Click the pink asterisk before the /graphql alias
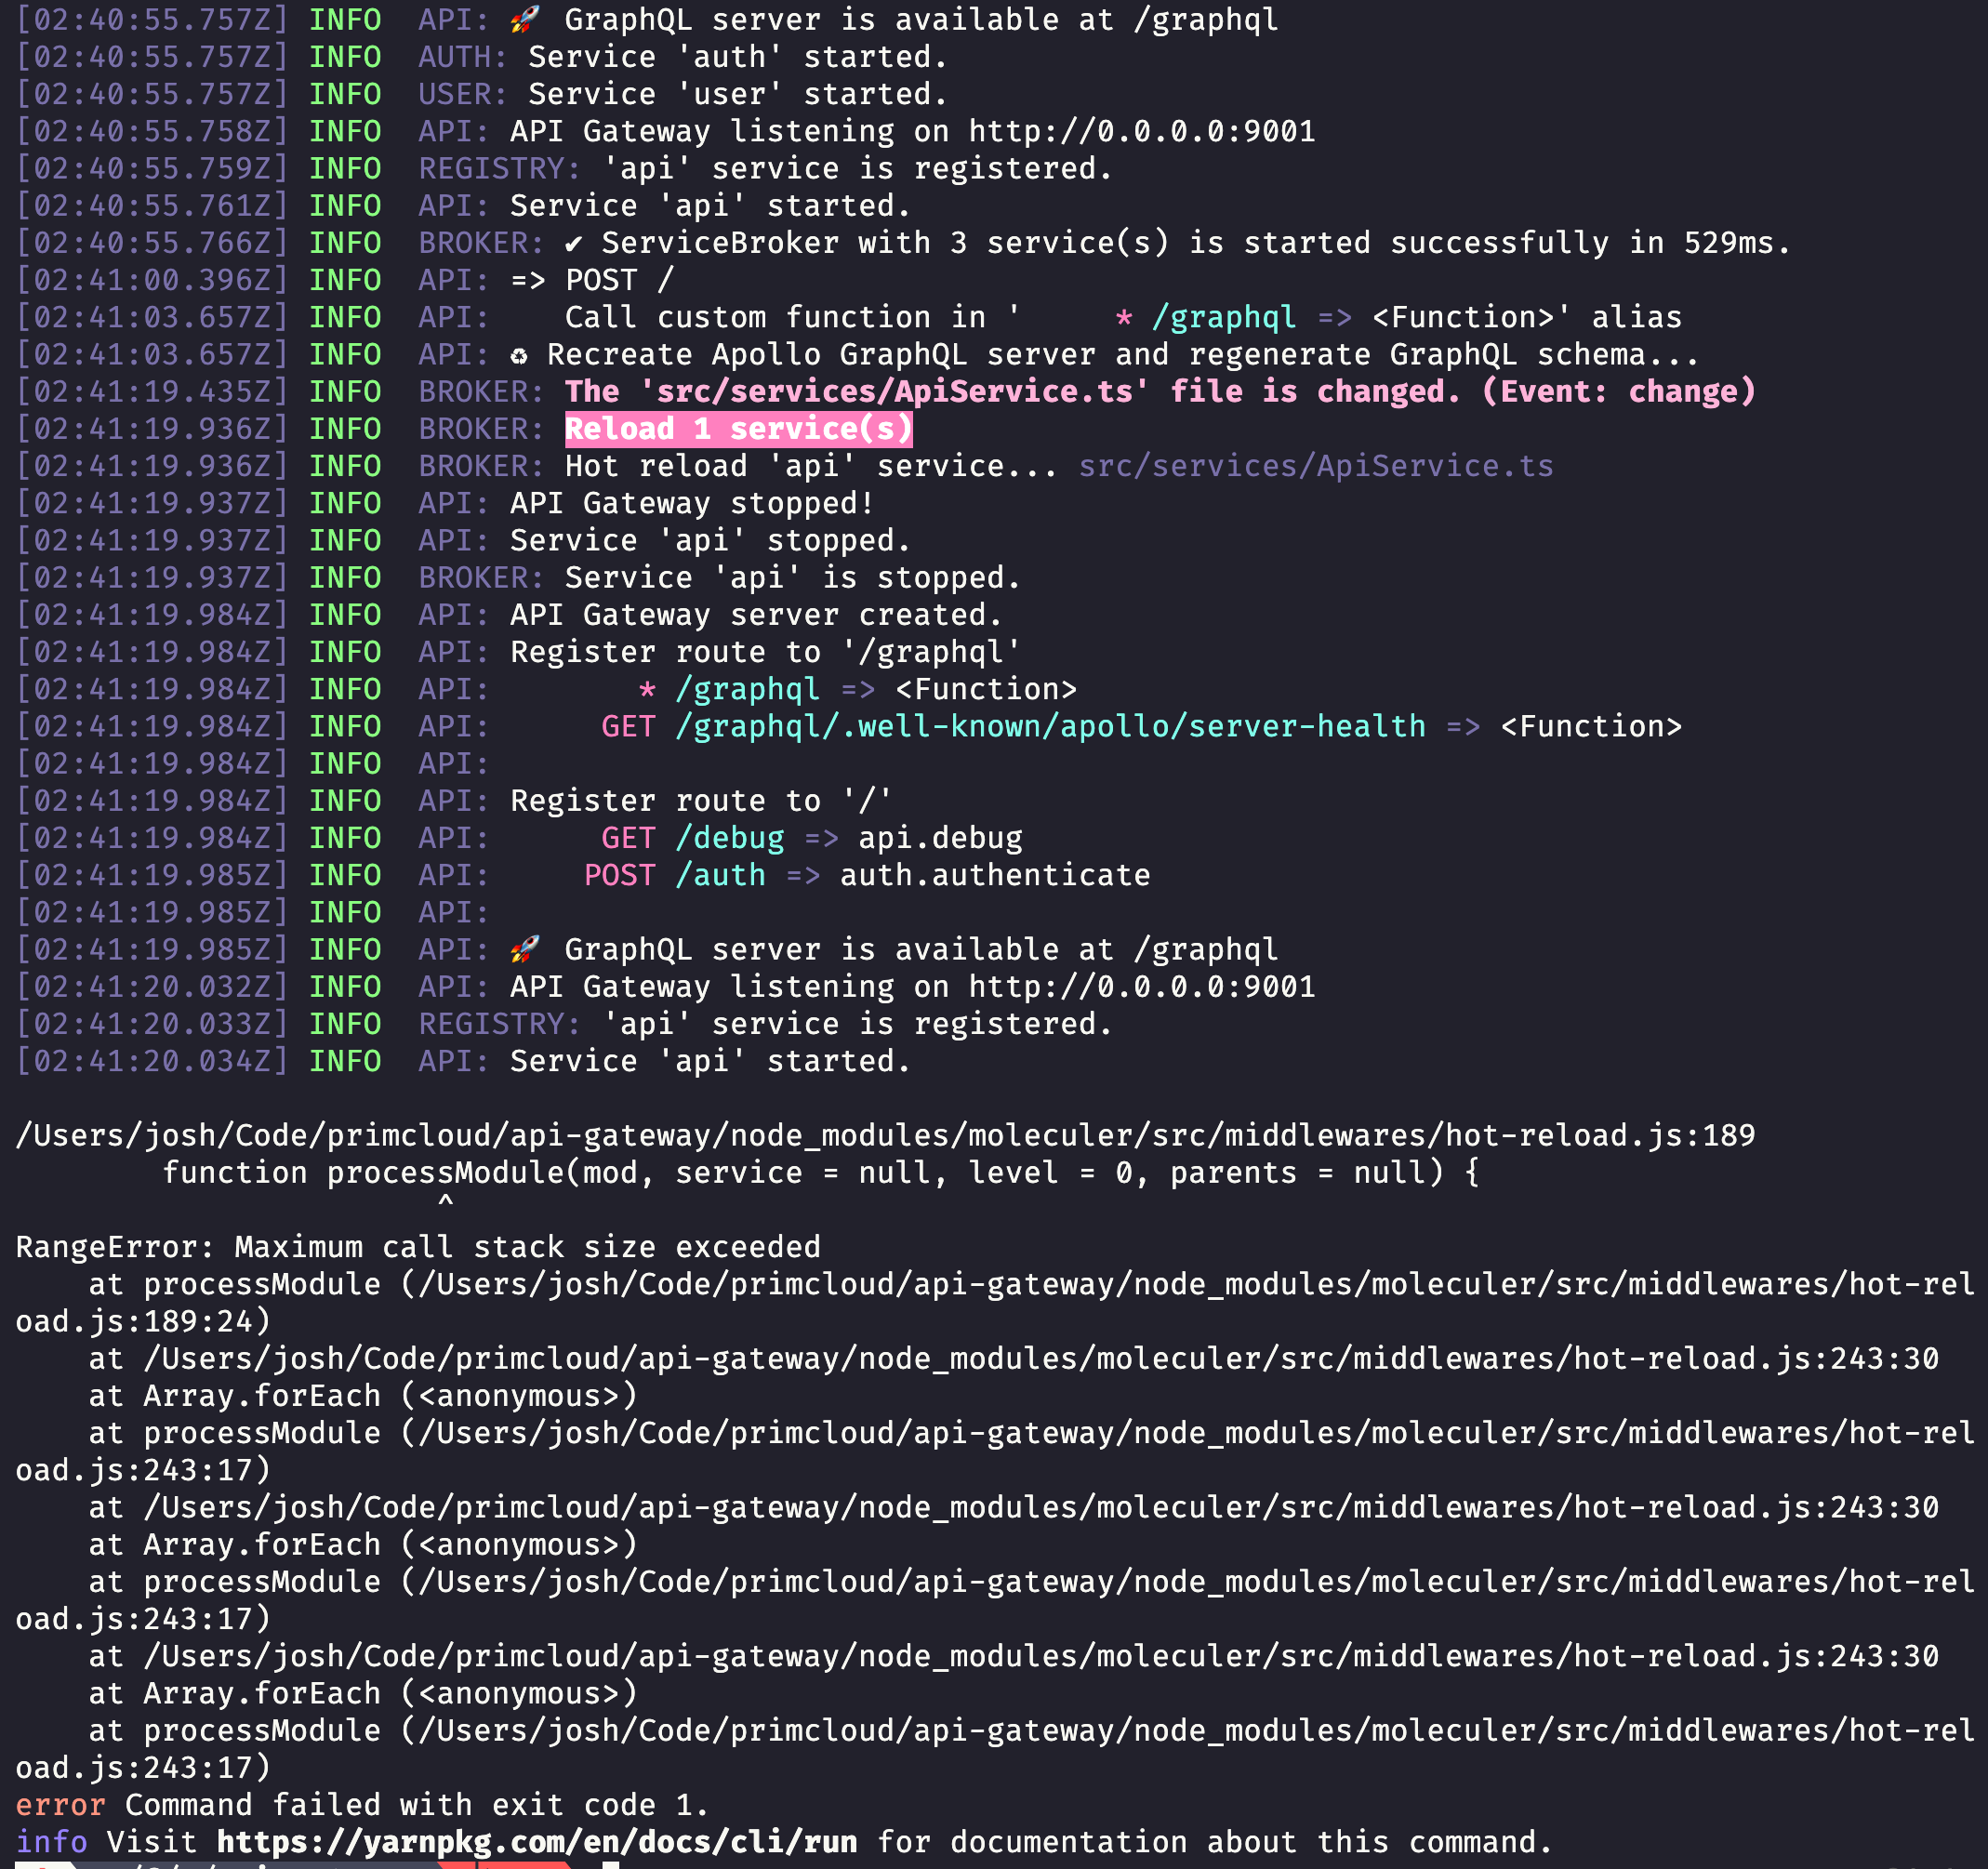Viewport: 1988px width, 1869px height. coord(1124,317)
